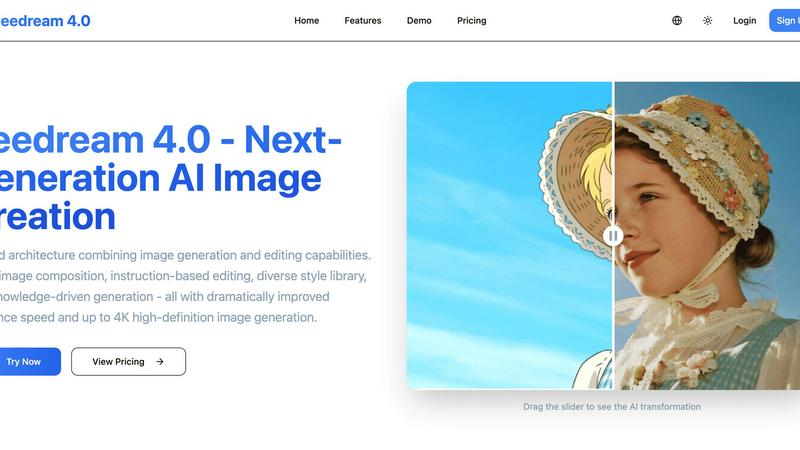Click the comparison slider handle on the image

point(613,236)
